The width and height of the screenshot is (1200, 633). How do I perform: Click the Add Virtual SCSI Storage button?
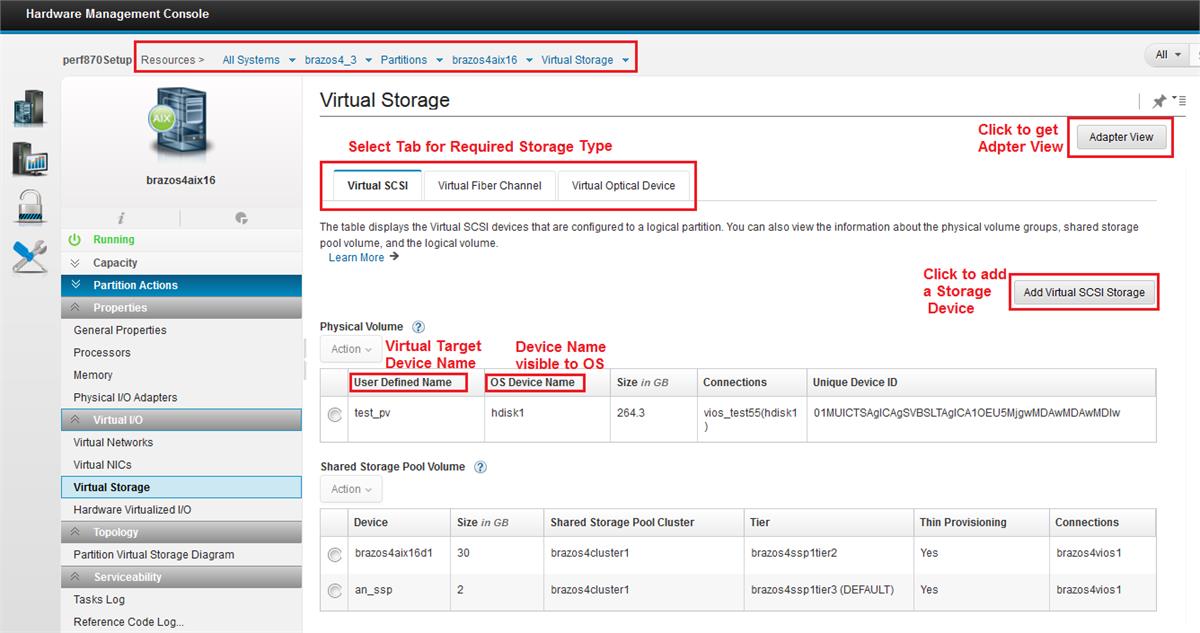(1083, 292)
